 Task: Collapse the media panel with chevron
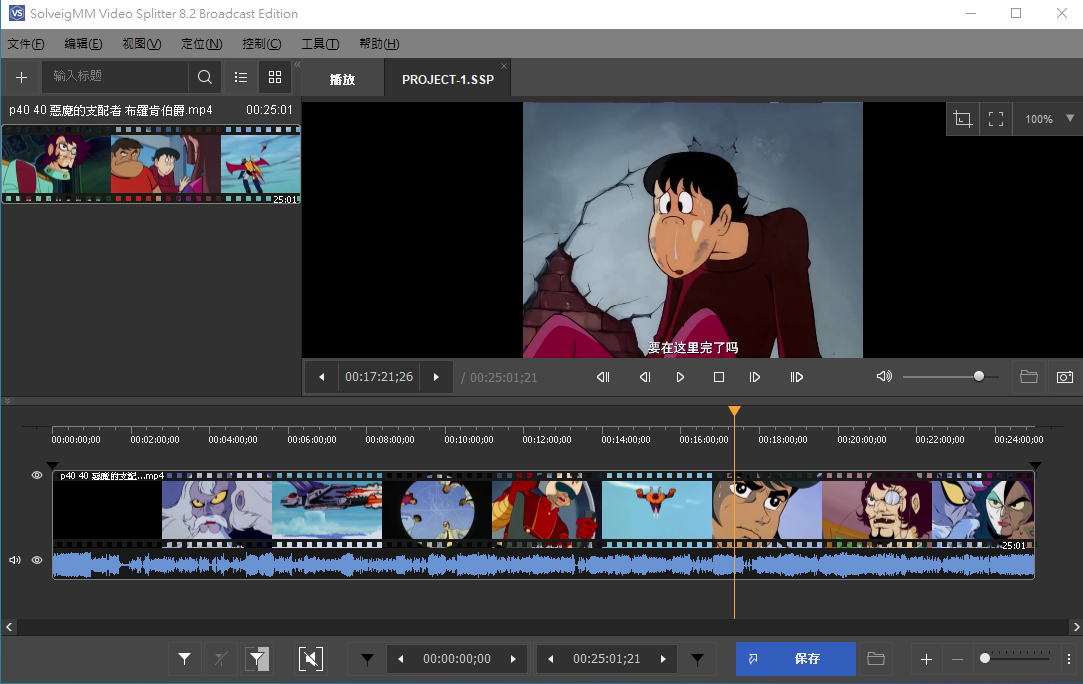pyautogui.click(x=296, y=65)
